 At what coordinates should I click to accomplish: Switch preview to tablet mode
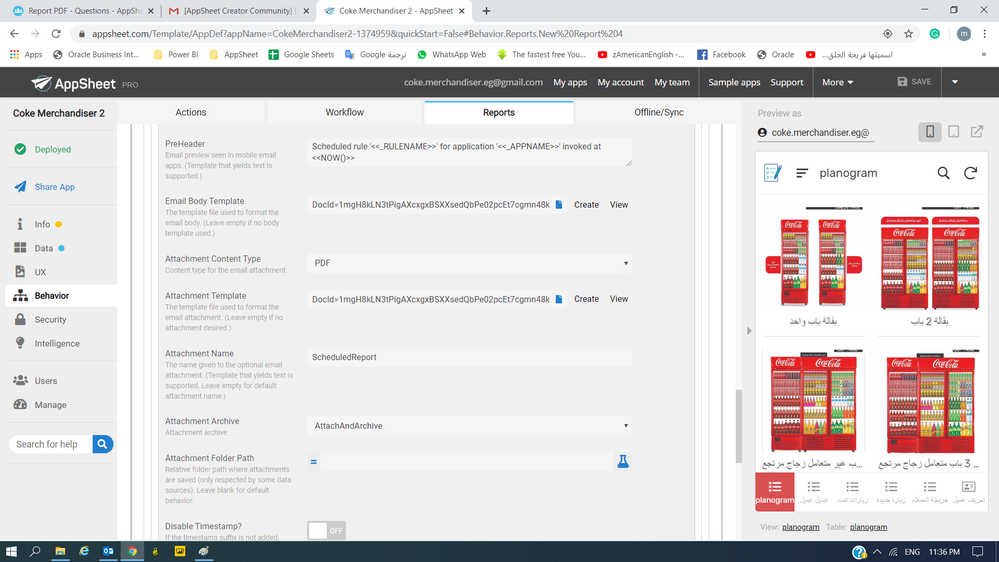click(954, 132)
